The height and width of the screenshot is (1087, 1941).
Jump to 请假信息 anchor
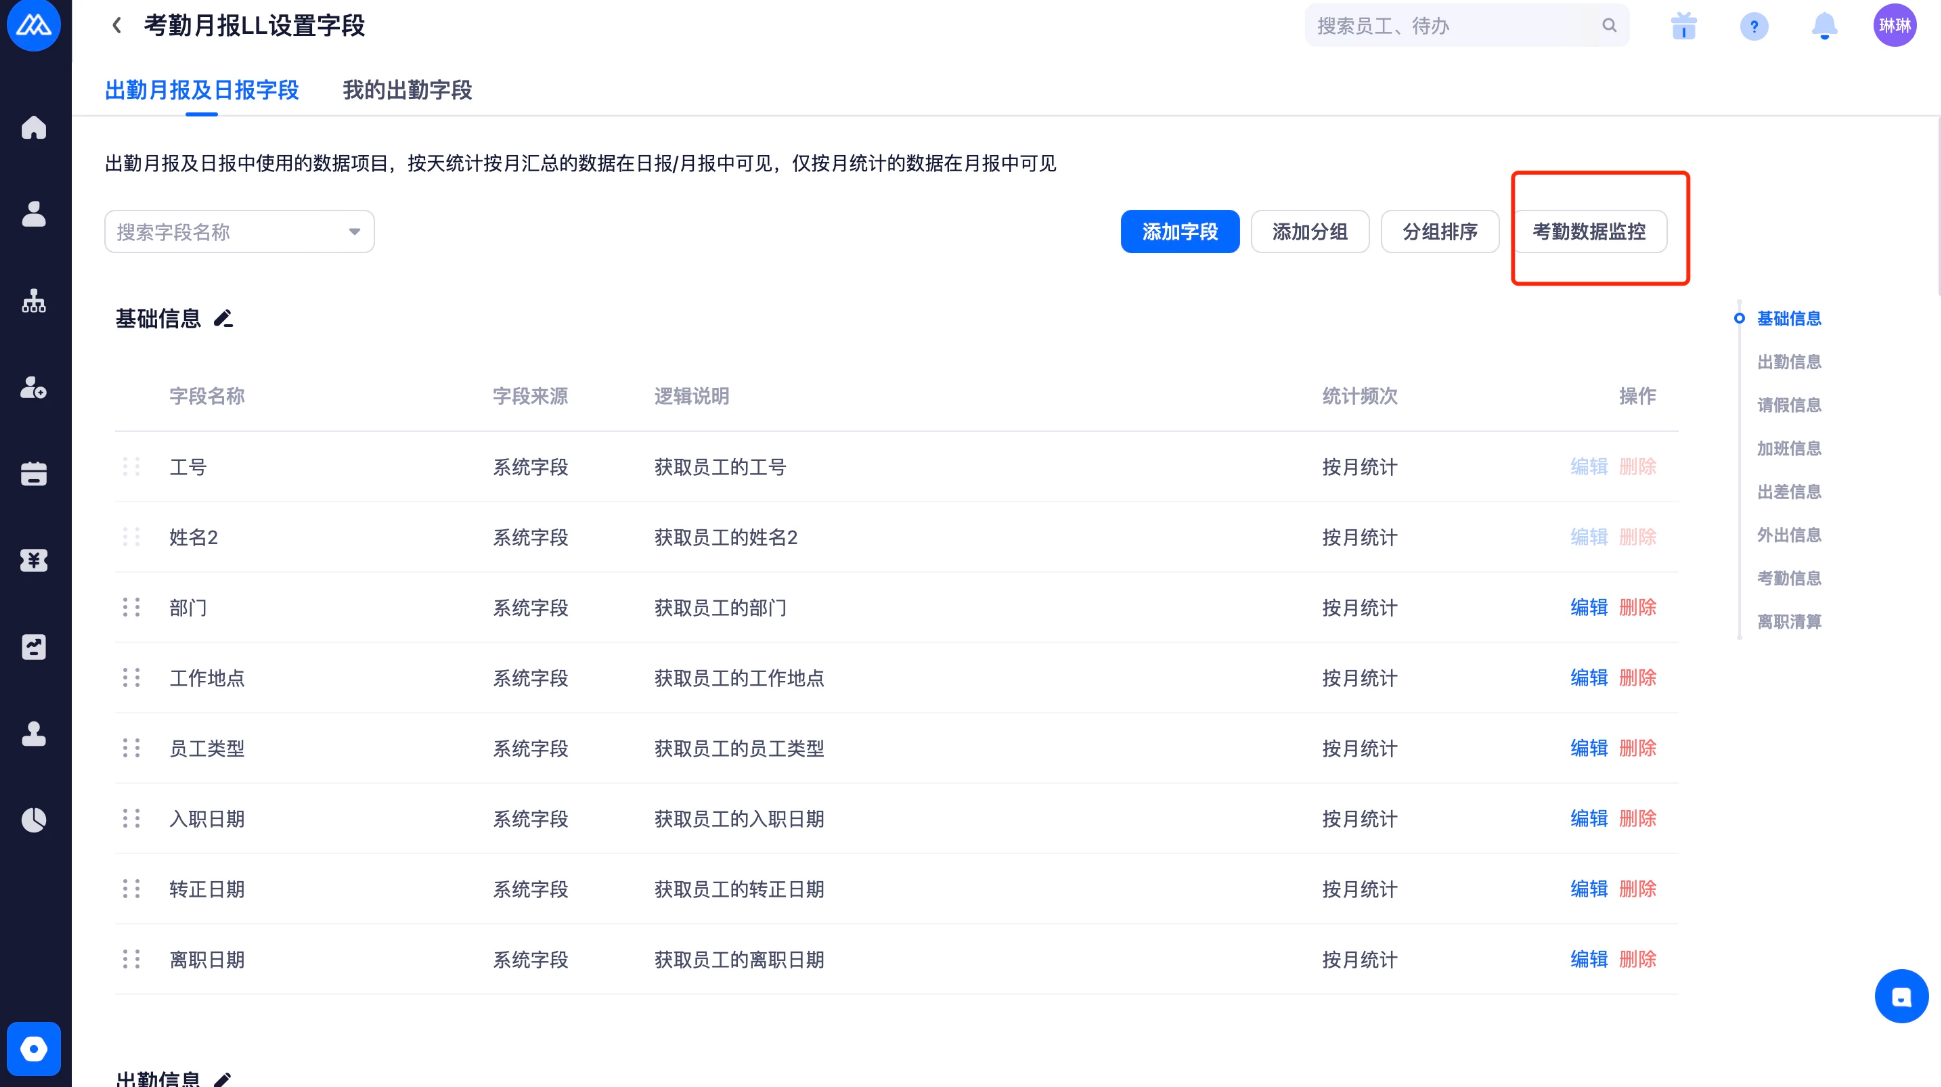tap(1789, 404)
